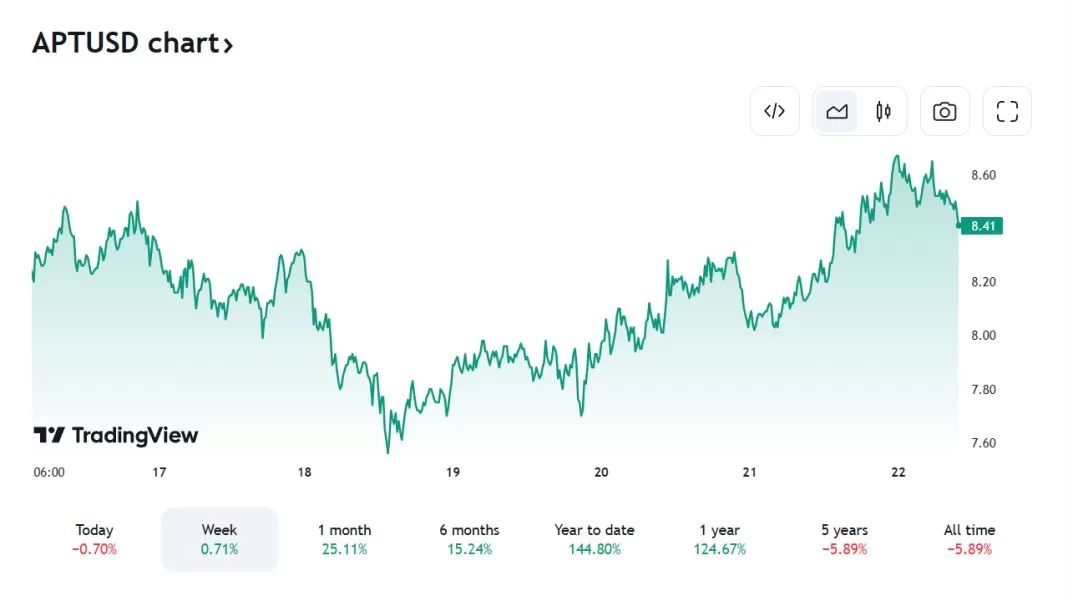This screenshot has width=1068, height=601.
Task: Select the 5 years range
Action: [844, 539]
